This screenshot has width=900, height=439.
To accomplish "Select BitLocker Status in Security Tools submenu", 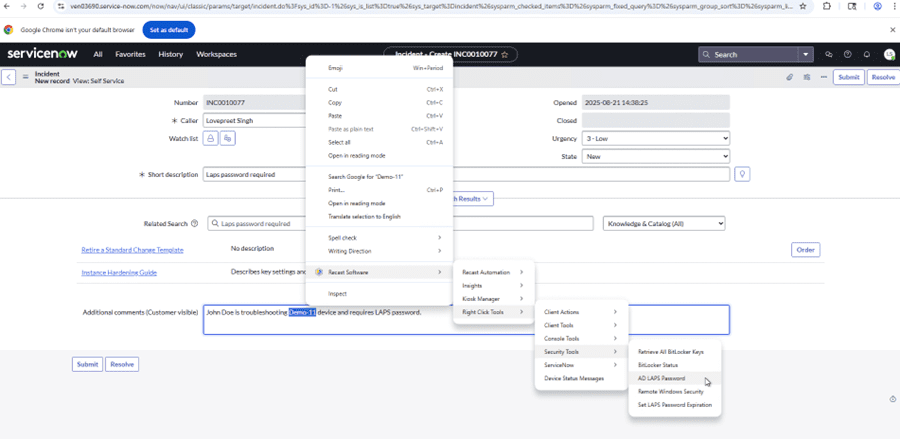I will click(x=657, y=365).
